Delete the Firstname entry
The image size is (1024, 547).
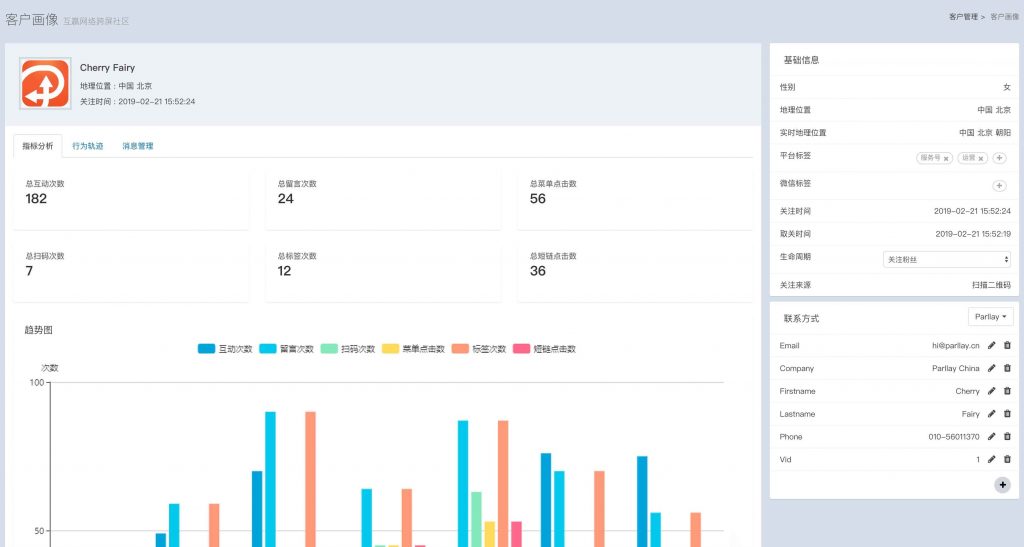[1007, 391]
